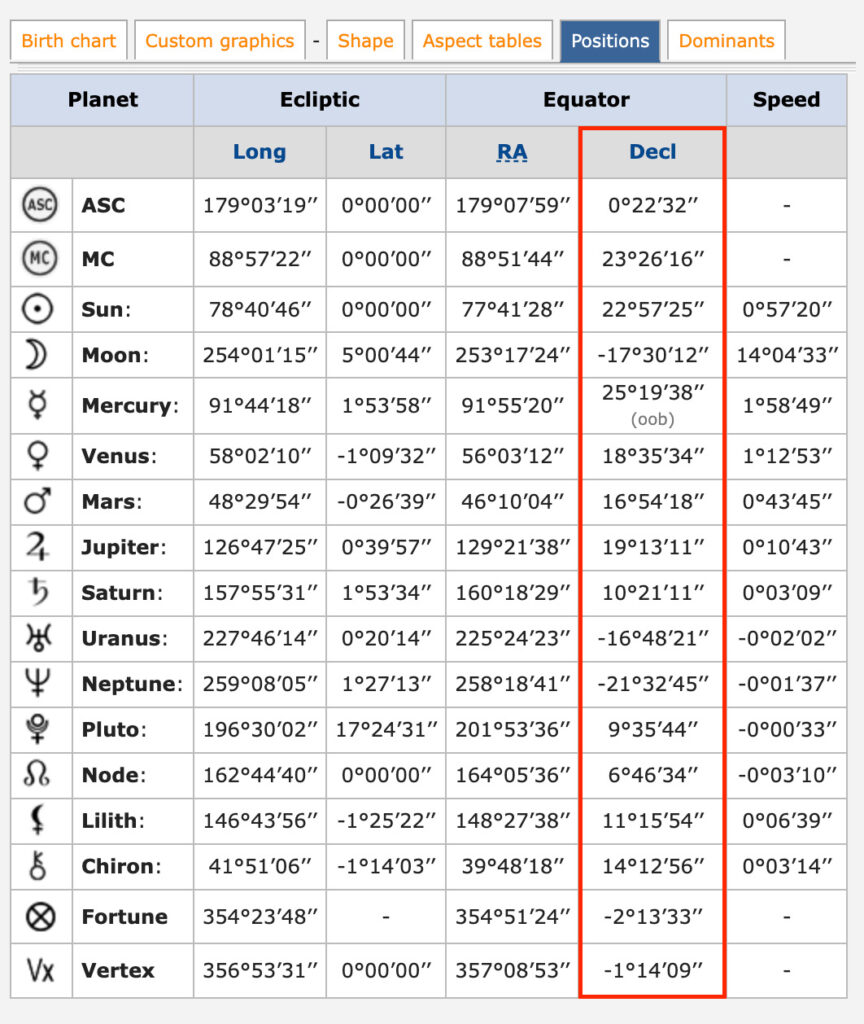Click the MC midheaven circle icon
The image size is (864, 1024).
(x=40, y=258)
